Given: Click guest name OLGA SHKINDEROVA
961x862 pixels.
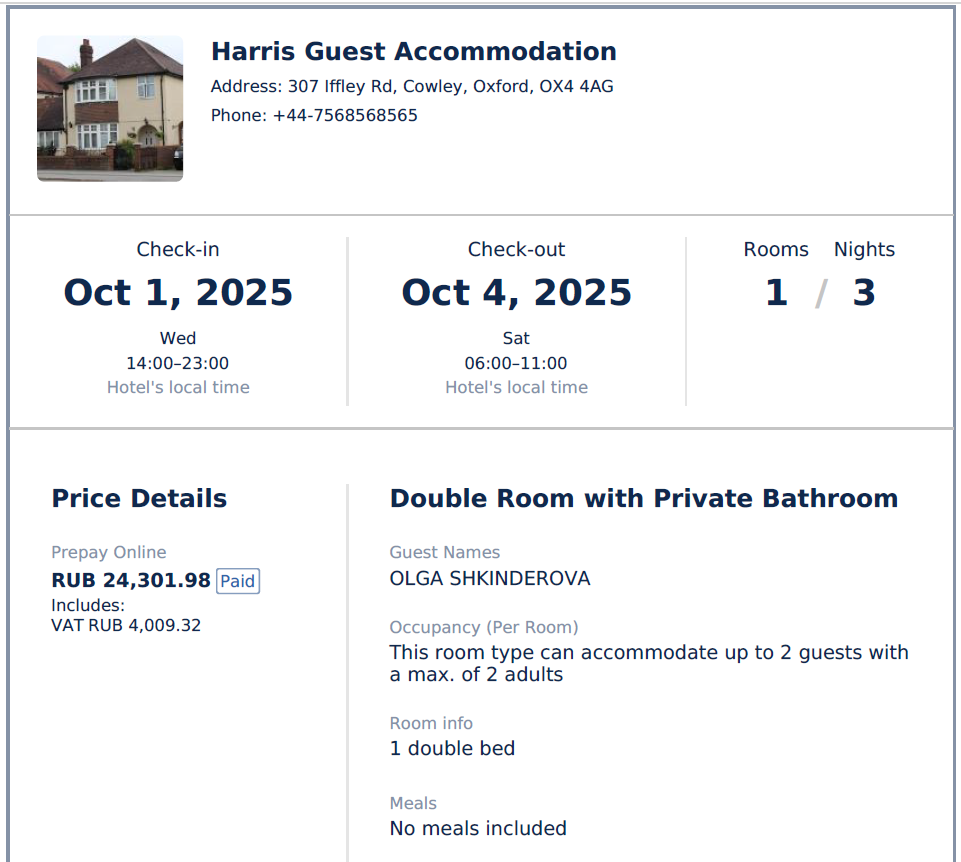Looking at the screenshot, I should point(490,579).
